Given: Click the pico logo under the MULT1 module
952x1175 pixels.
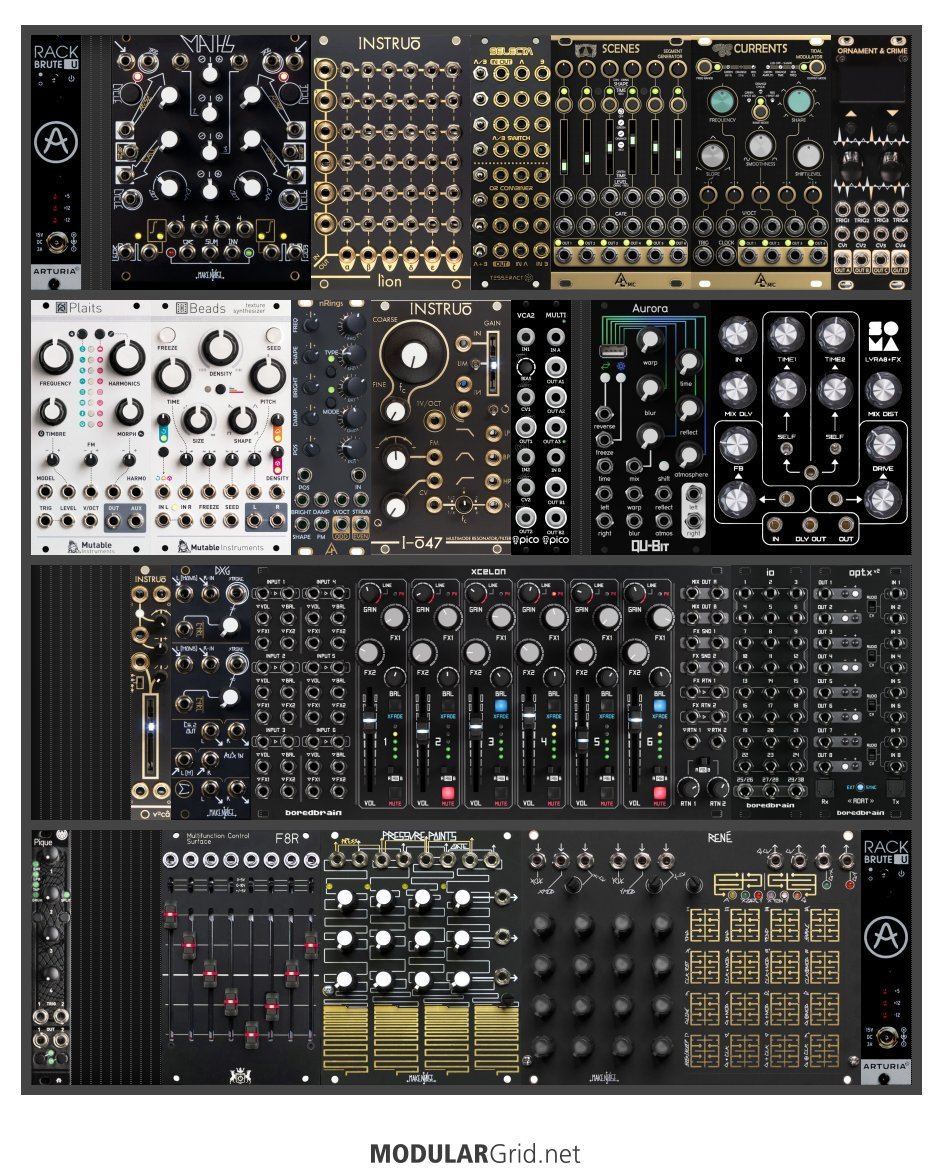Looking at the screenshot, I should pyautogui.click(x=555, y=540).
